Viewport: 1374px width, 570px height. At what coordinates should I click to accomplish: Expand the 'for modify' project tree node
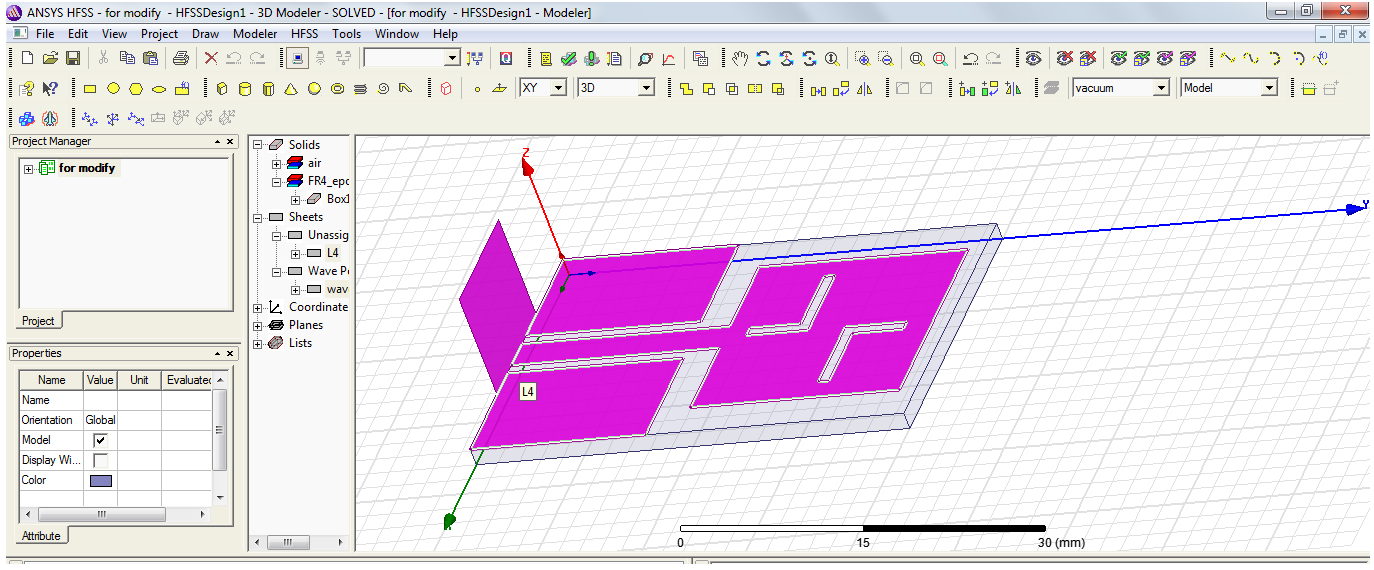pyautogui.click(x=28, y=168)
